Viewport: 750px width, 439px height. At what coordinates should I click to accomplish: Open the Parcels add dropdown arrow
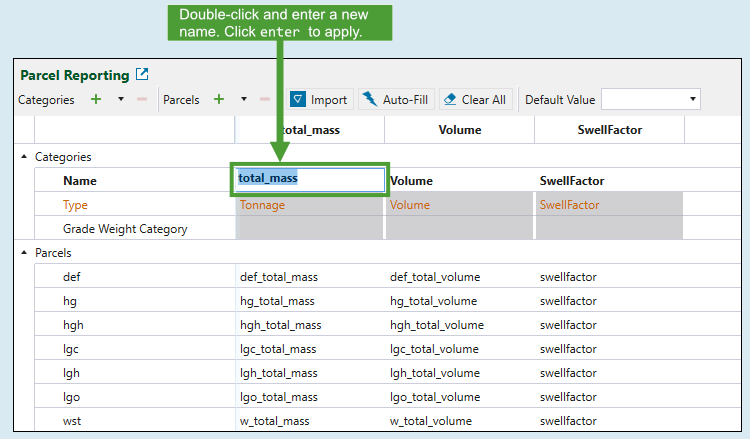coord(244,99)
